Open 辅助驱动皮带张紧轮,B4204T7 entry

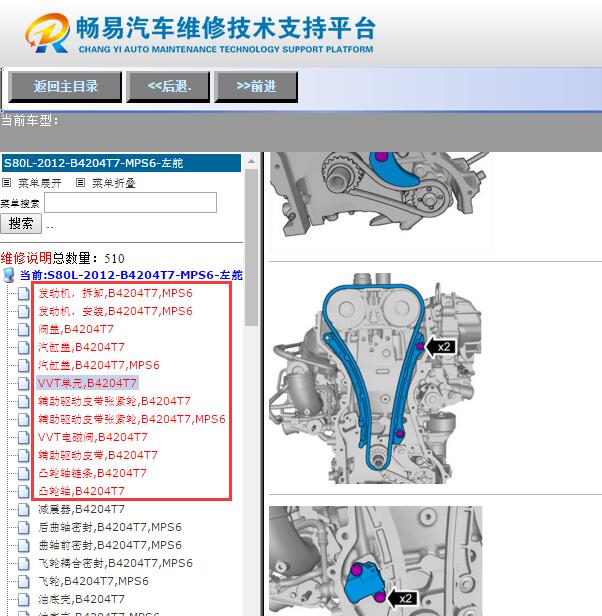pyautogui.click(x=114, y=401)
